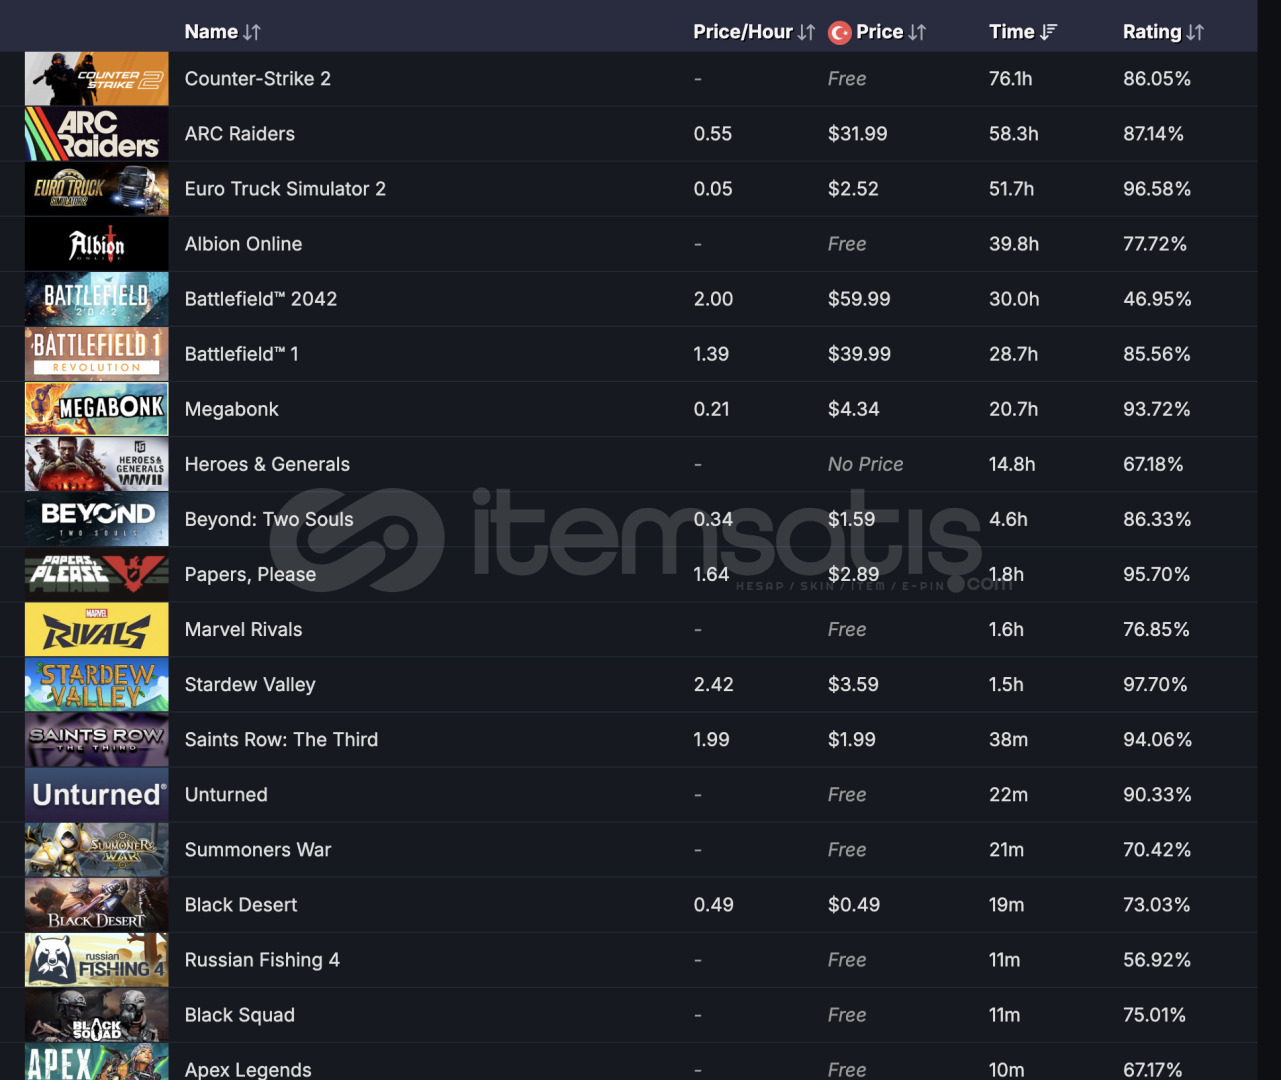
Task: Sort the table by the Name column
Action: tap(252, 32)
